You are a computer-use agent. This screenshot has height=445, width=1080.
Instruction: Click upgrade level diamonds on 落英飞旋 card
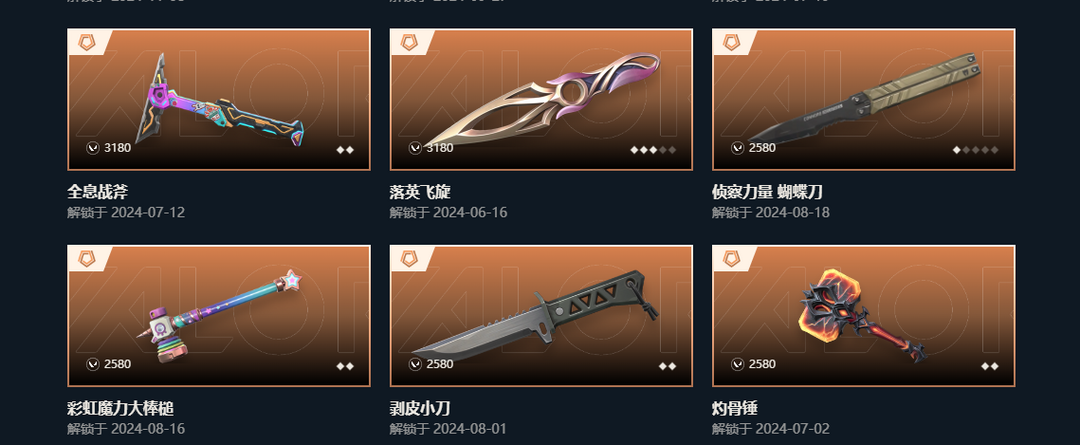pyautogui.click(x=653, y=149)
